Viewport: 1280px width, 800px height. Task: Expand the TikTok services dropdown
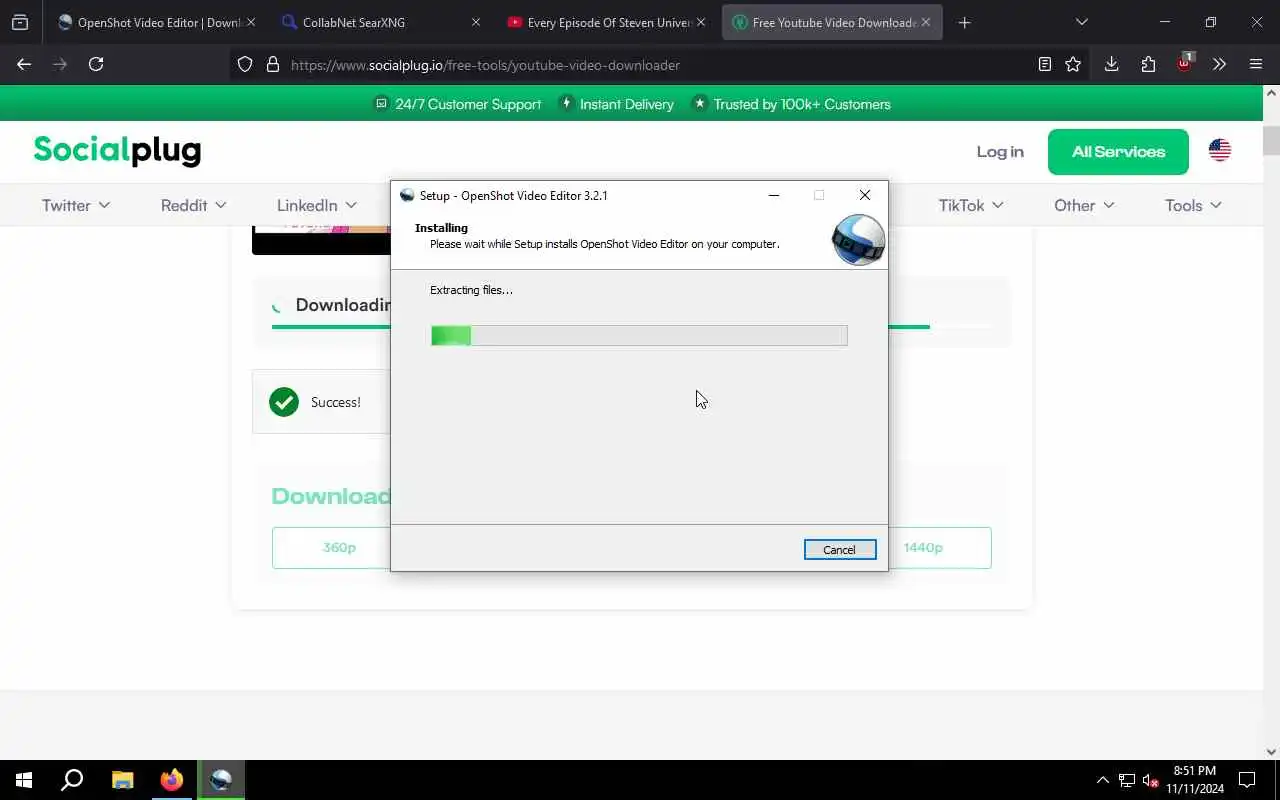point(971,205)
